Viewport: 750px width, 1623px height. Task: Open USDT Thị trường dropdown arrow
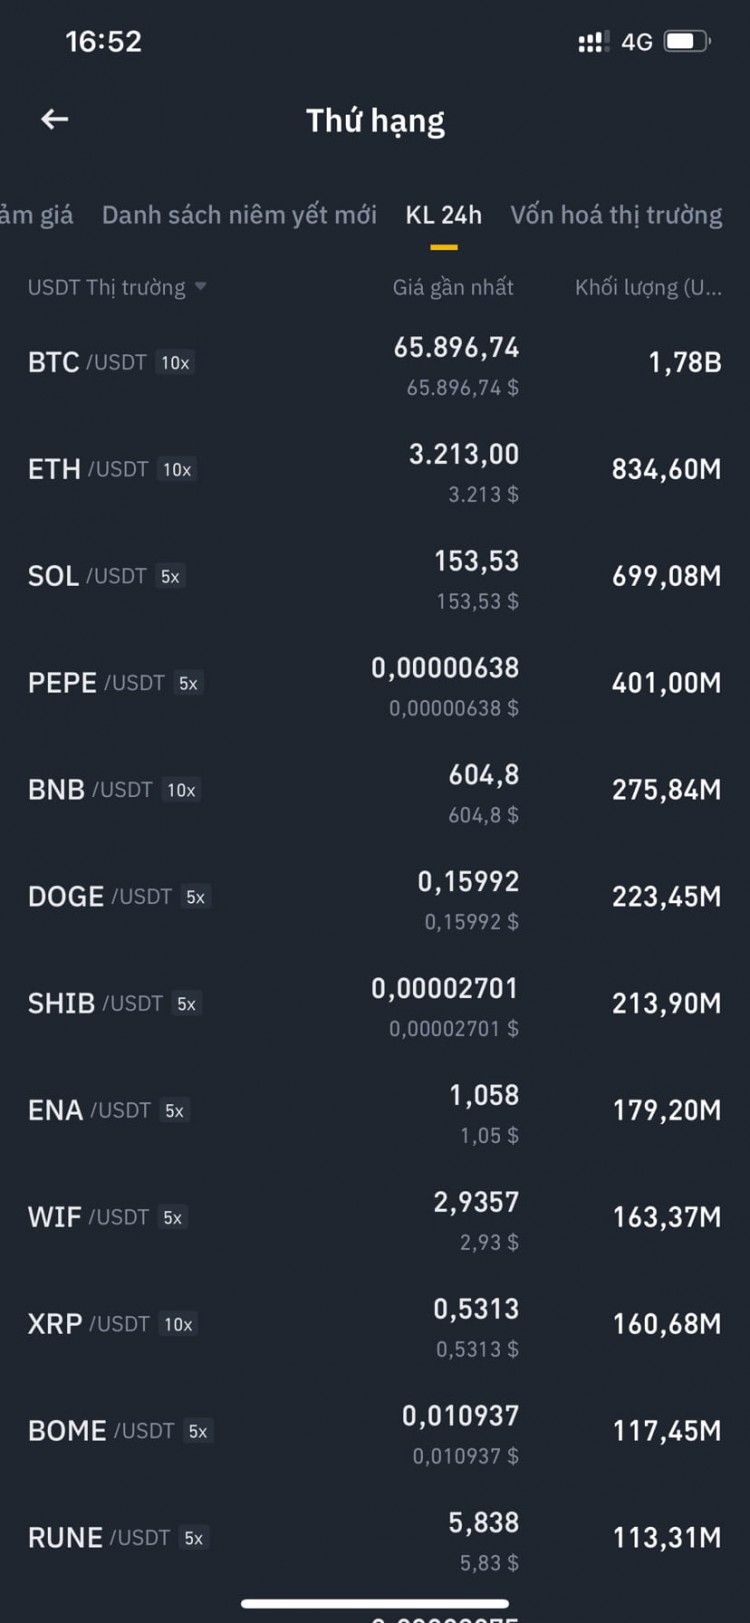[201, 286]
